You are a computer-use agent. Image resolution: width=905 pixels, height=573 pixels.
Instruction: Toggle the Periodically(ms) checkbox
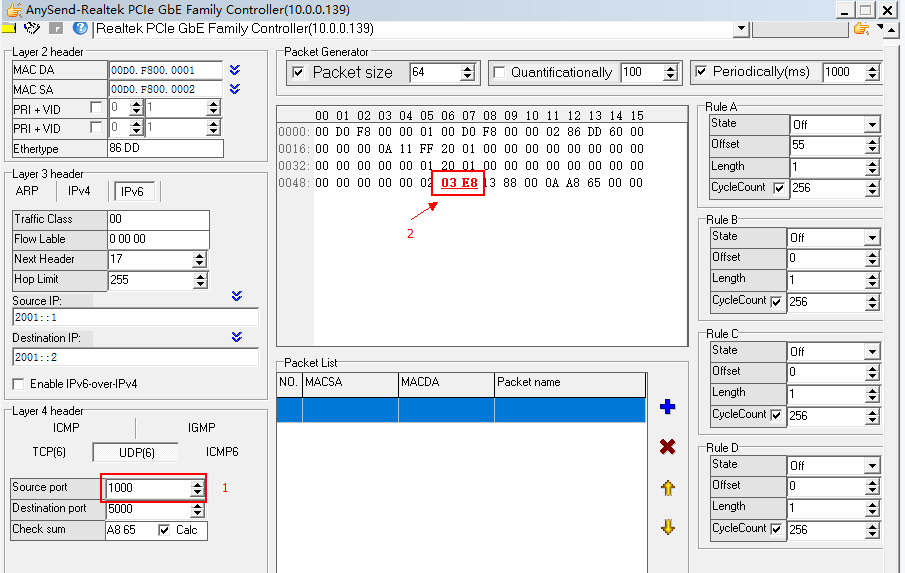(x=701, y=72)
